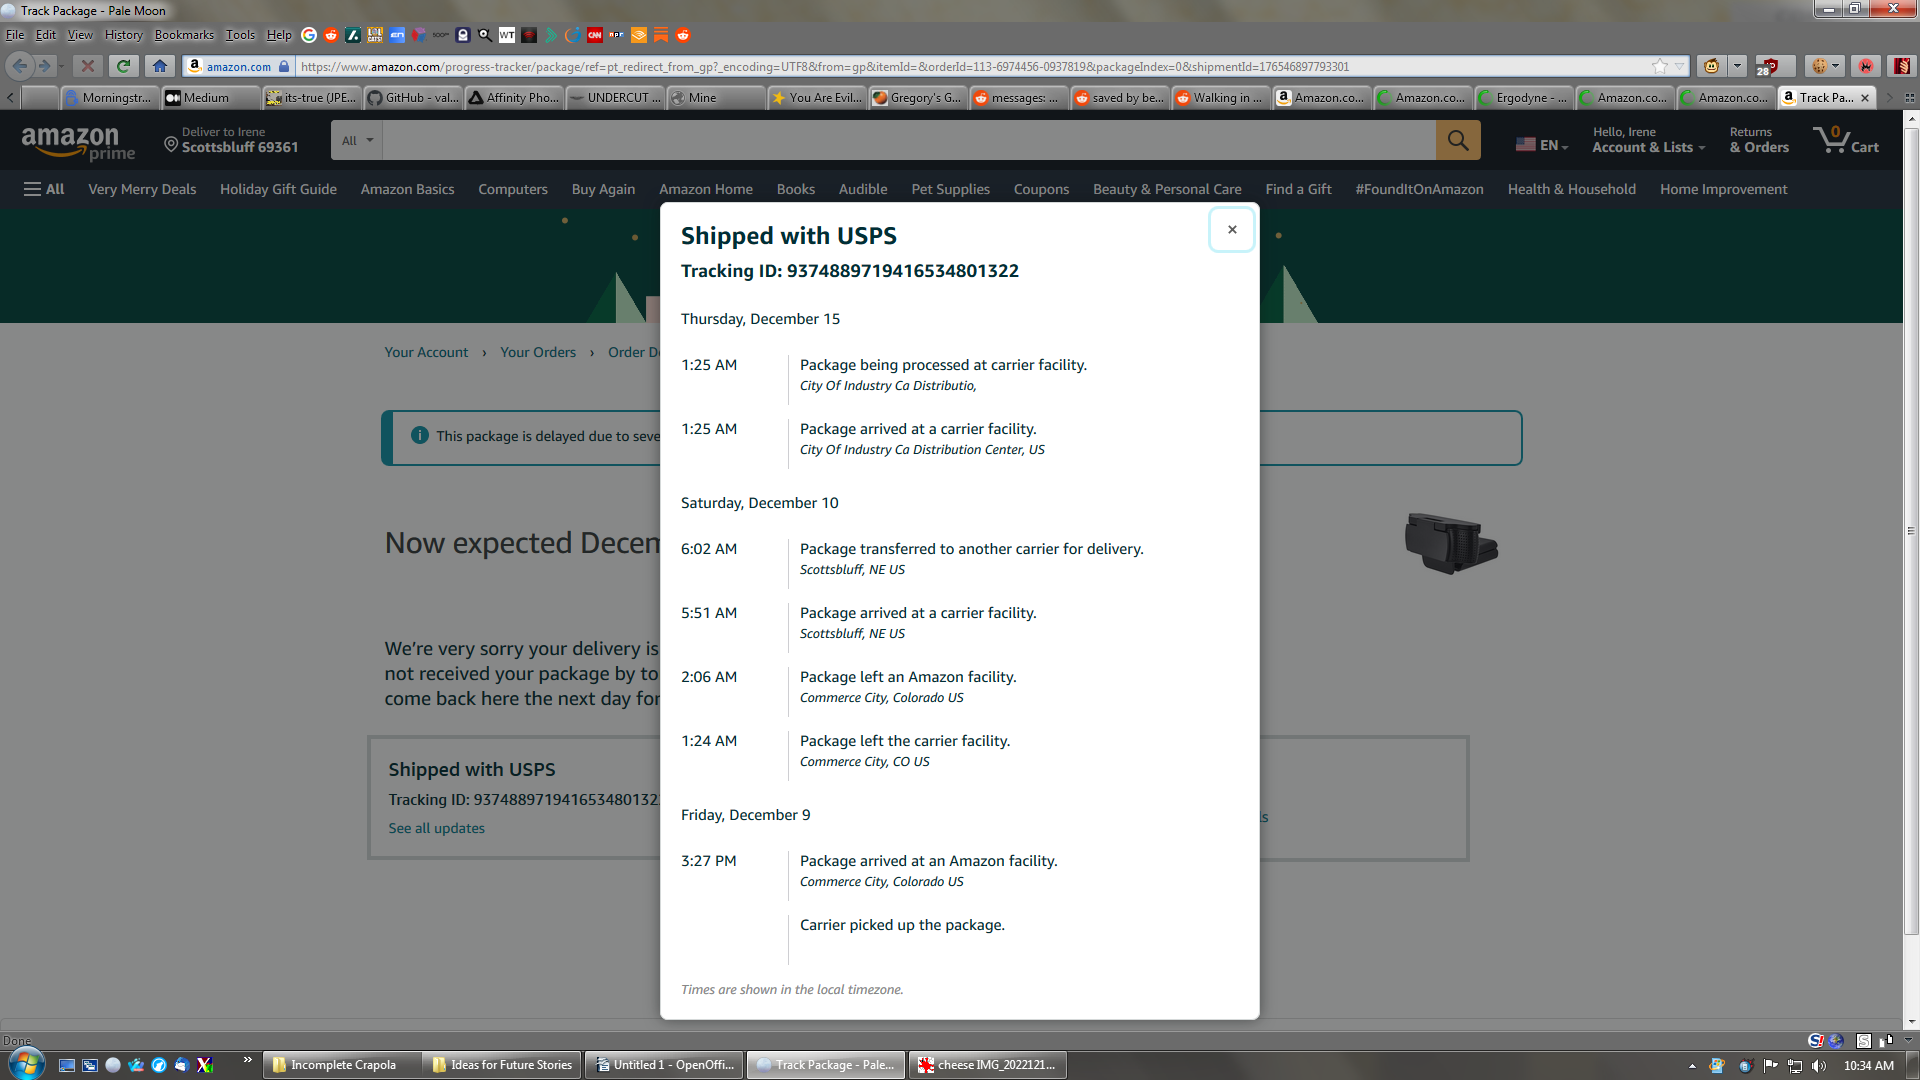Open the Amazon All hamburger menu
The height and width of the screenshot is (1080, 1920).
click(44, 189)
